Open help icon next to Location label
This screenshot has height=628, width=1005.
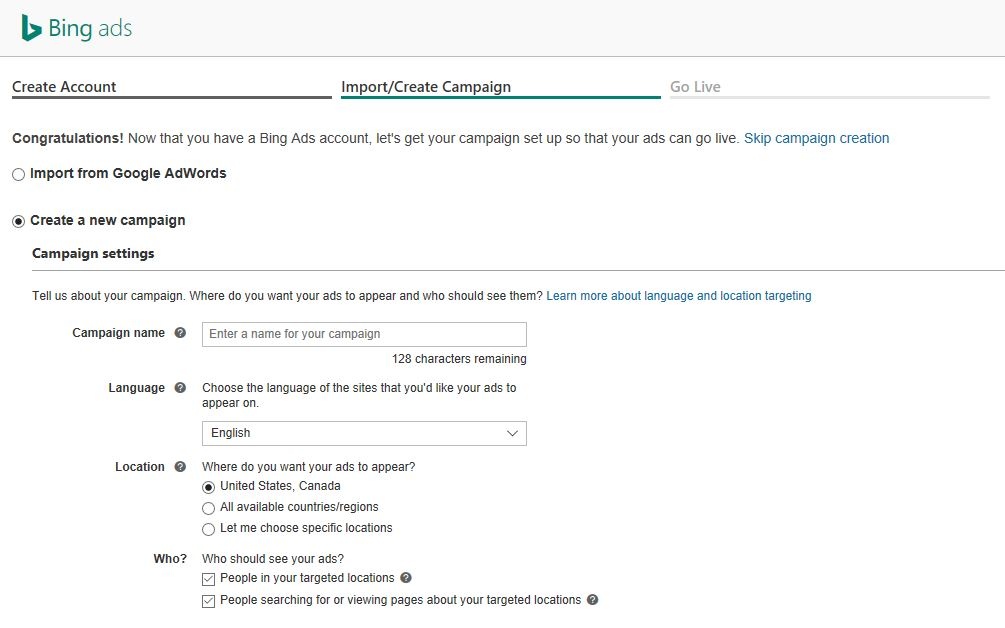click(180, 467)
